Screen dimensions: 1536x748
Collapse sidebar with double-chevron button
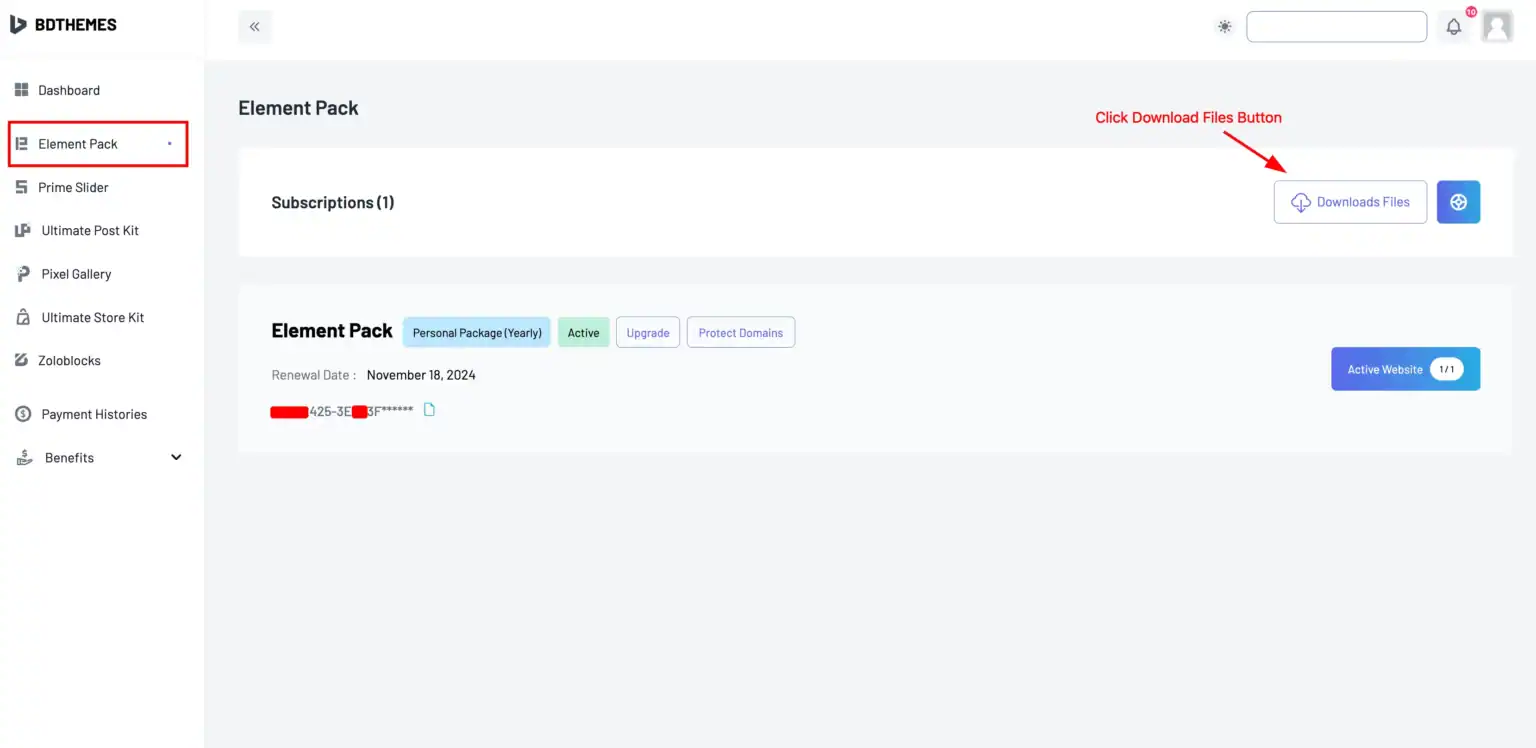255,27
